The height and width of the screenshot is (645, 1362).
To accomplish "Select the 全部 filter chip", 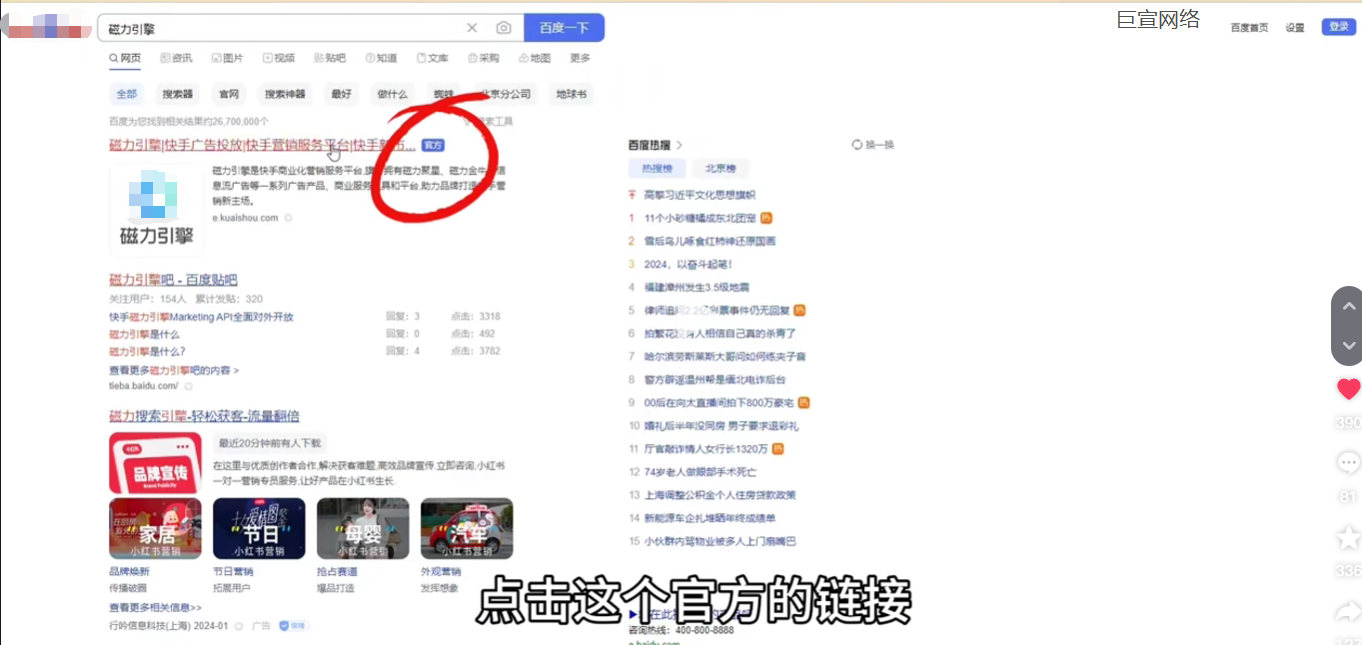I will (126, 94).
